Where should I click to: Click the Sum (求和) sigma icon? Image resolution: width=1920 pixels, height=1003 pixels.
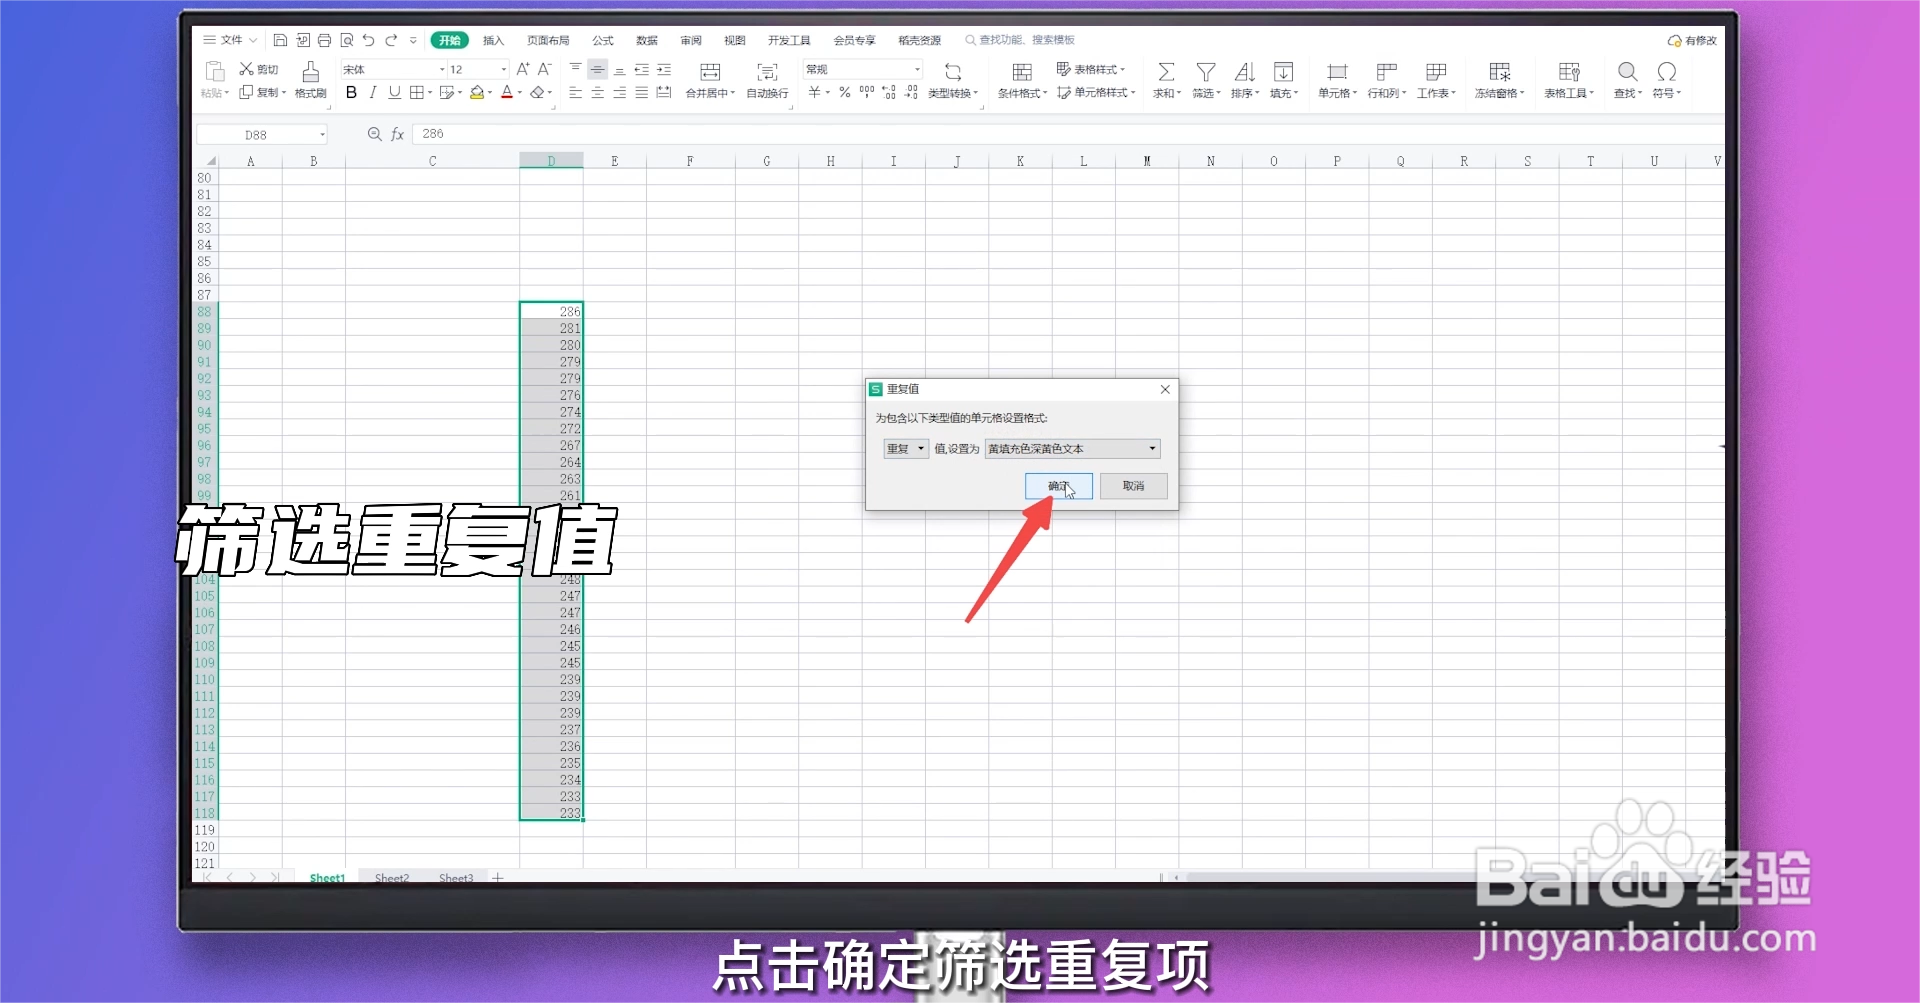point(1166,72)
